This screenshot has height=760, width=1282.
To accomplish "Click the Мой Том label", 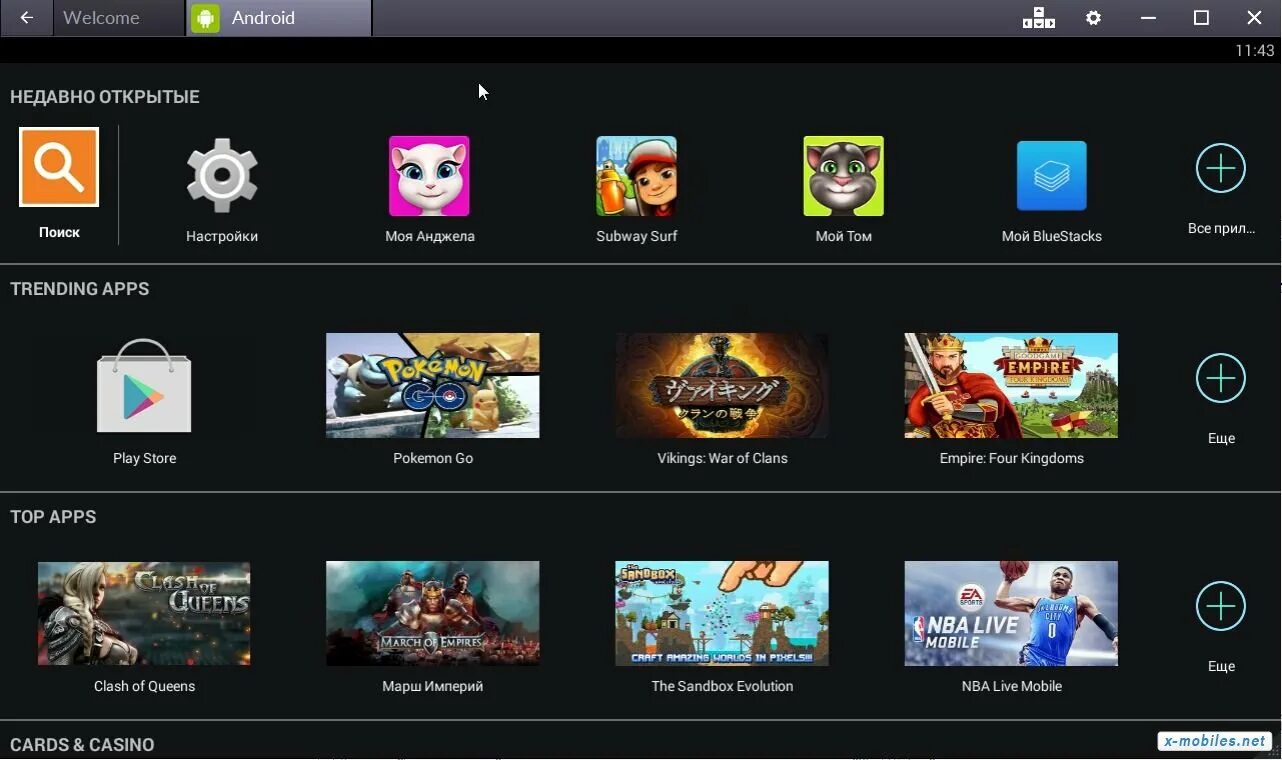I will 844,237.
